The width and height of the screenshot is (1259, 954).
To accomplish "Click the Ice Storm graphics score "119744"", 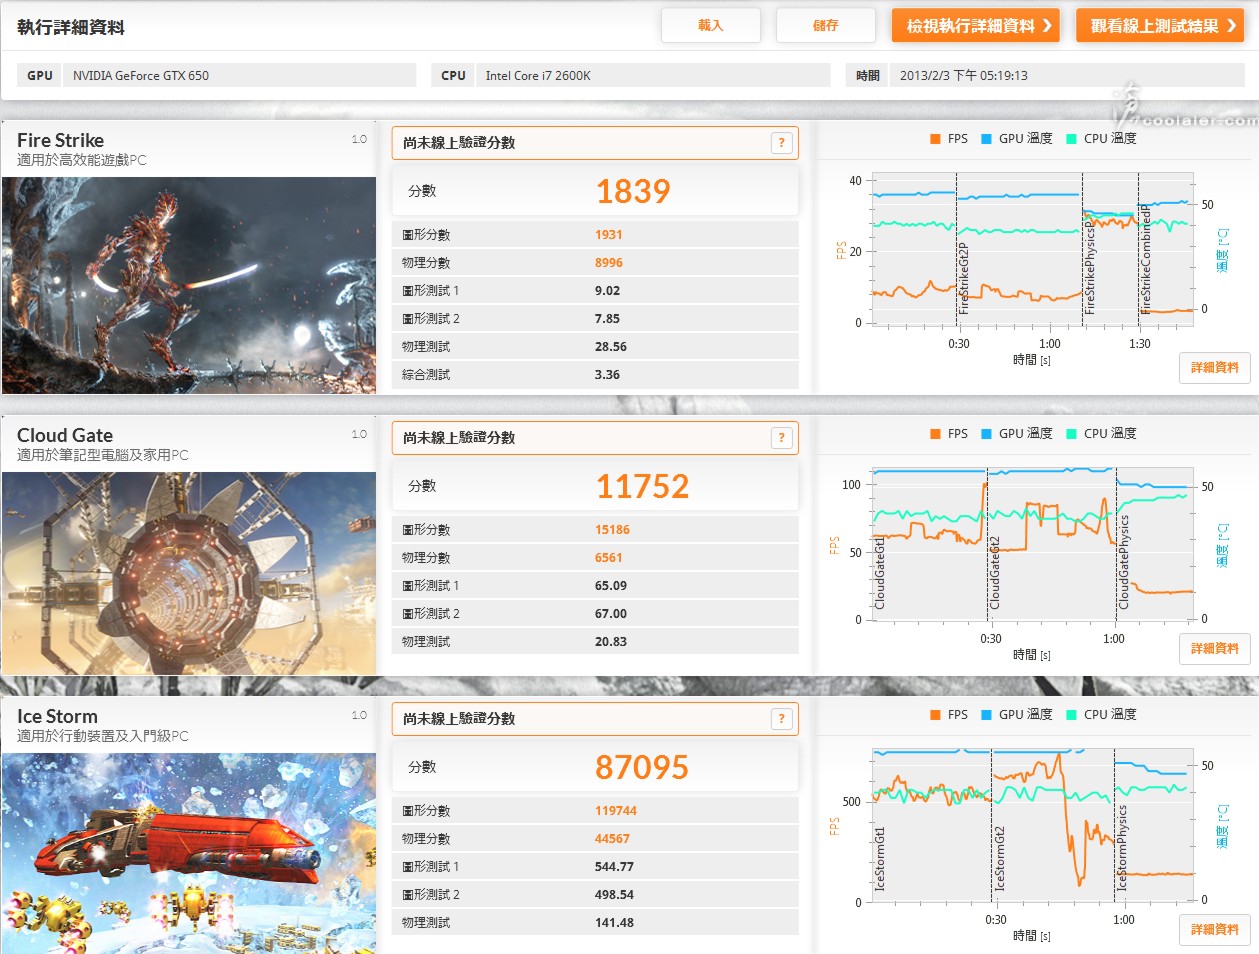I will (x=616, y=811).
